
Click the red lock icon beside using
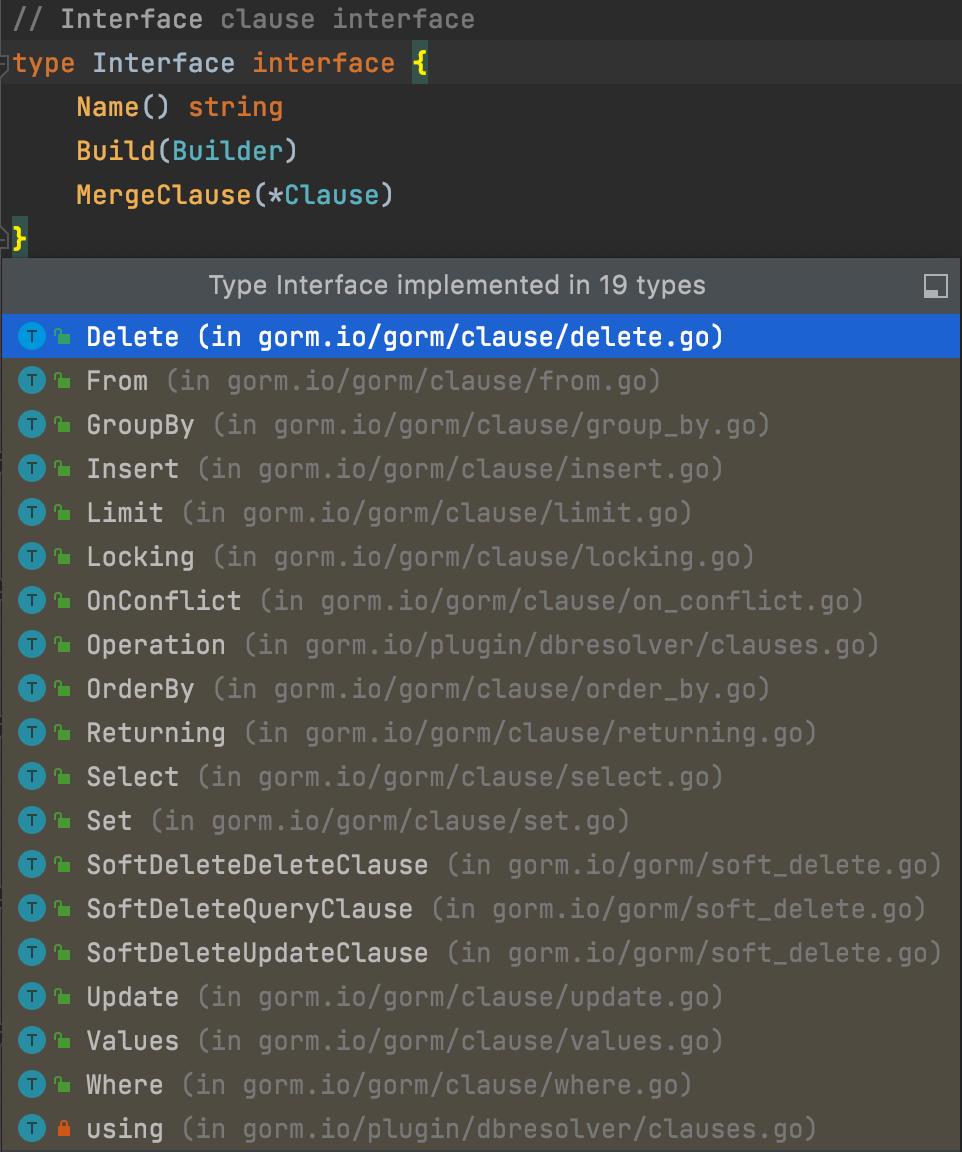tap(63, 1129)
